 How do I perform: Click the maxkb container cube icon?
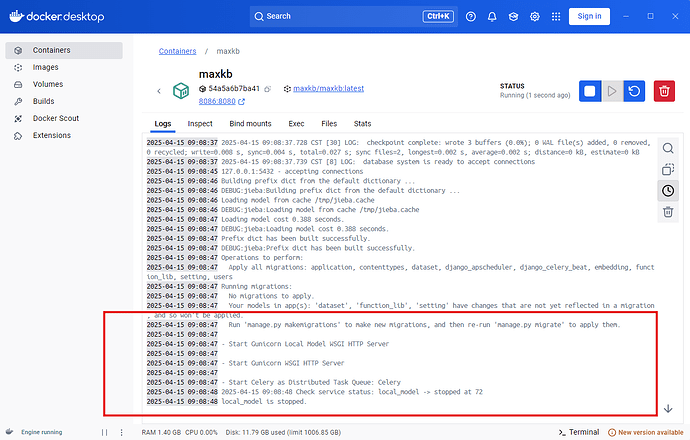point(181,91)
